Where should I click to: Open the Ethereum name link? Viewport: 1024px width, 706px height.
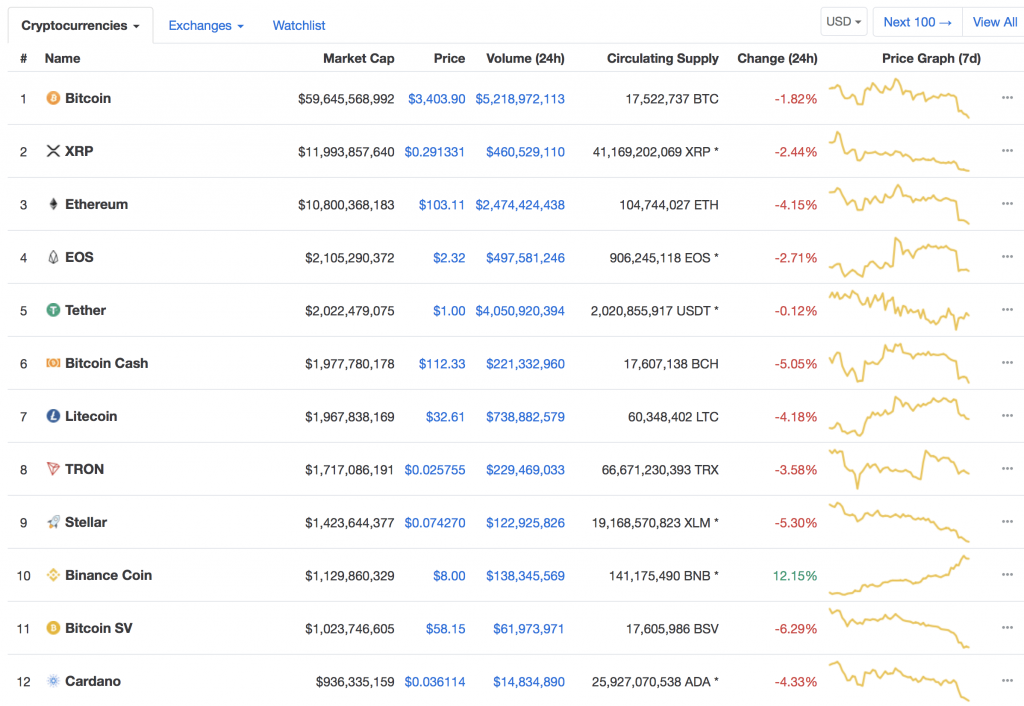(x=96, y=204)
